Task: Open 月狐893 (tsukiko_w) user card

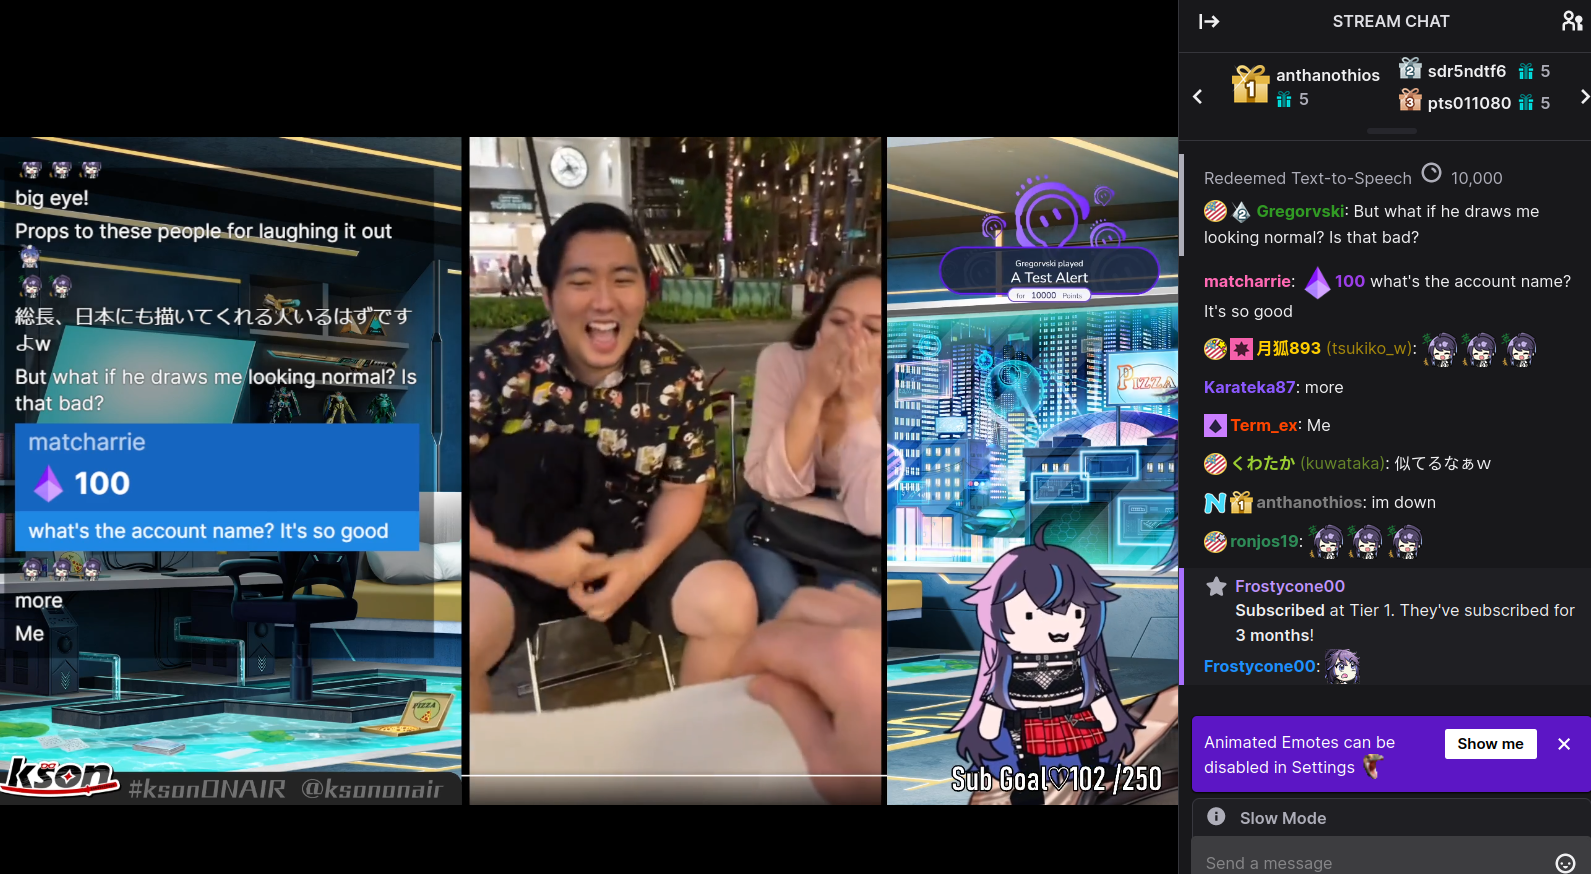Action: coord(1334,348)
